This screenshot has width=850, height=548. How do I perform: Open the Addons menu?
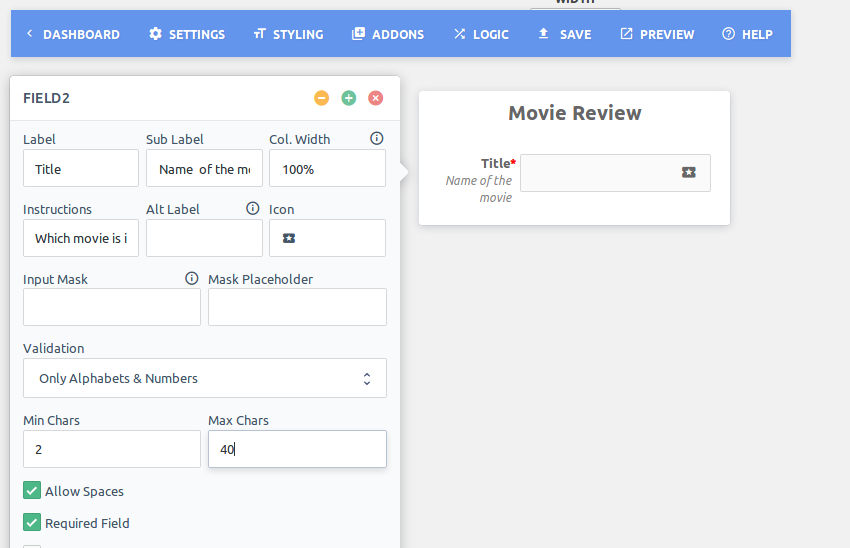pos(388,34)
